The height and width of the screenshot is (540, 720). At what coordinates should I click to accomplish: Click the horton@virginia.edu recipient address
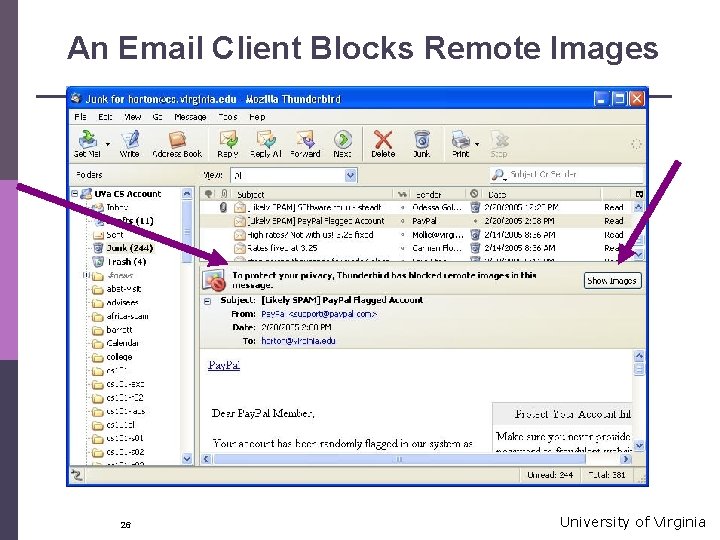coord(298,341)
